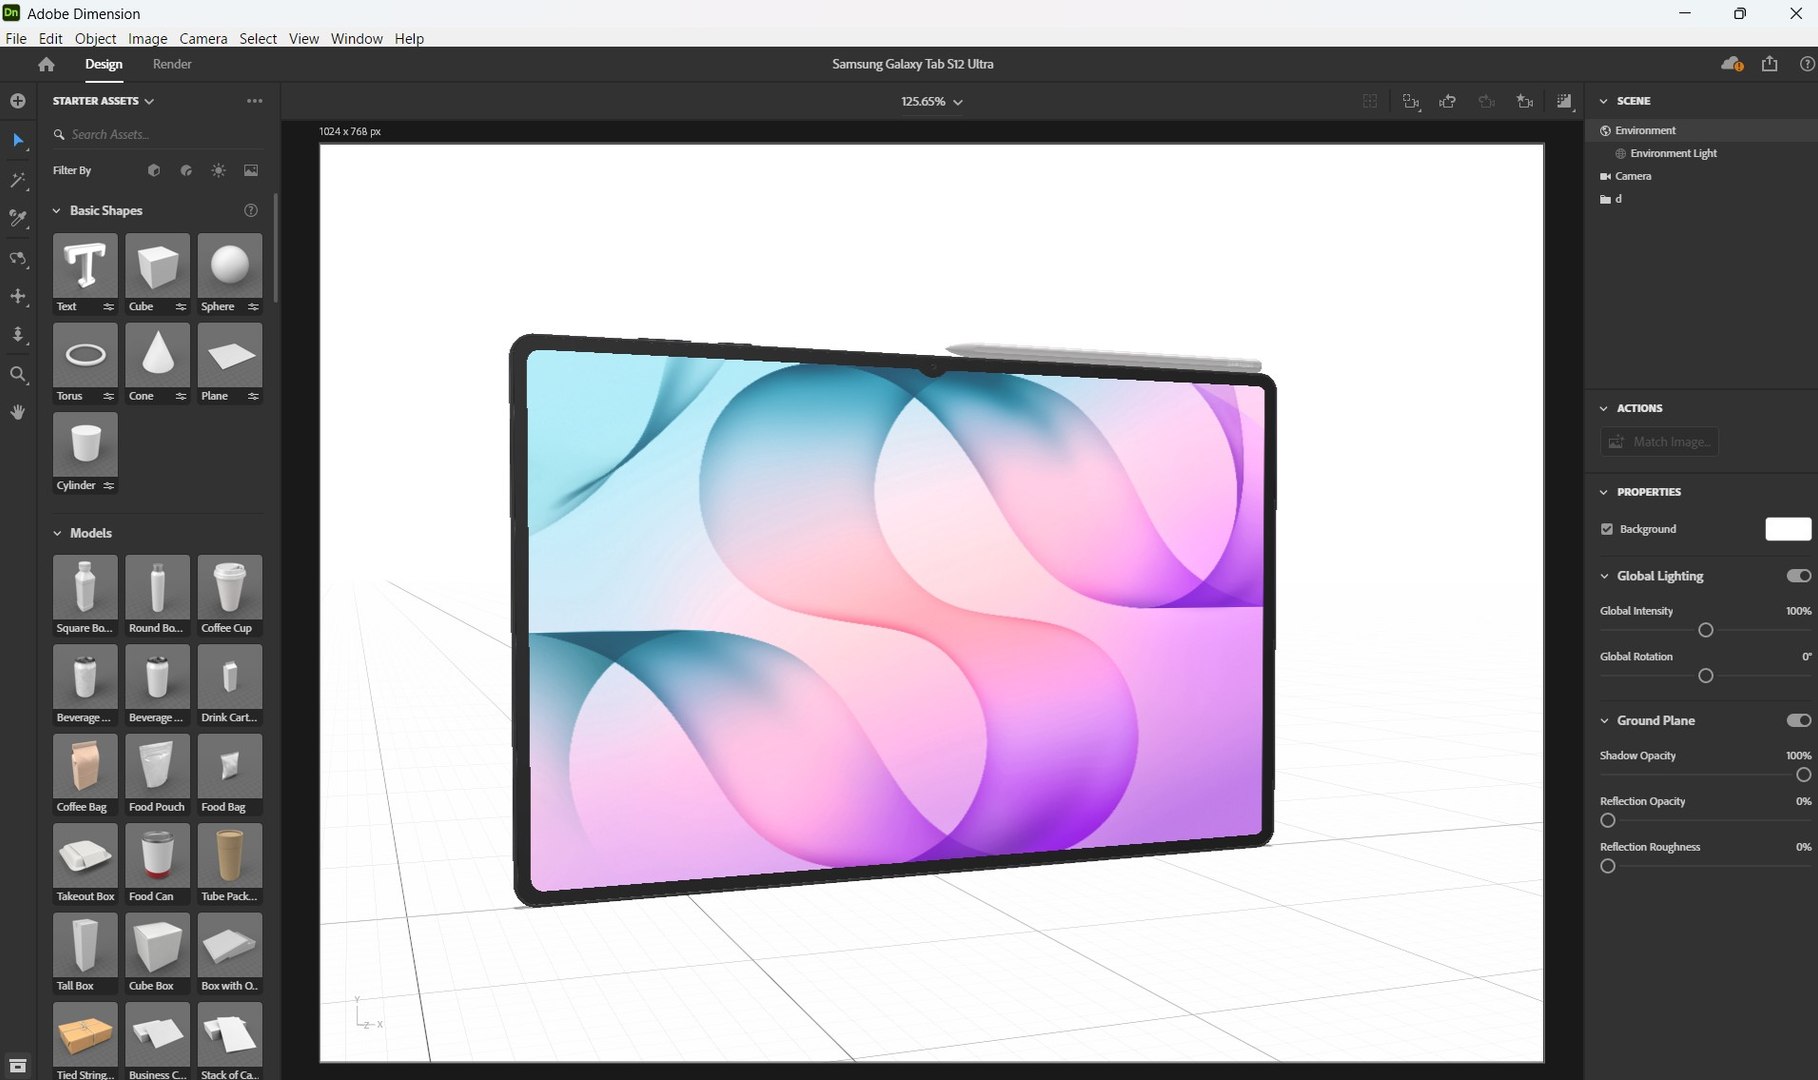Select the Pan camera tool

[x=18, y=296]
